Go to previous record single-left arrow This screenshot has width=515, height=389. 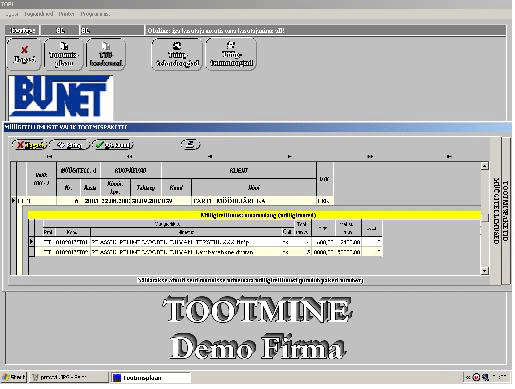click(210, 156)
